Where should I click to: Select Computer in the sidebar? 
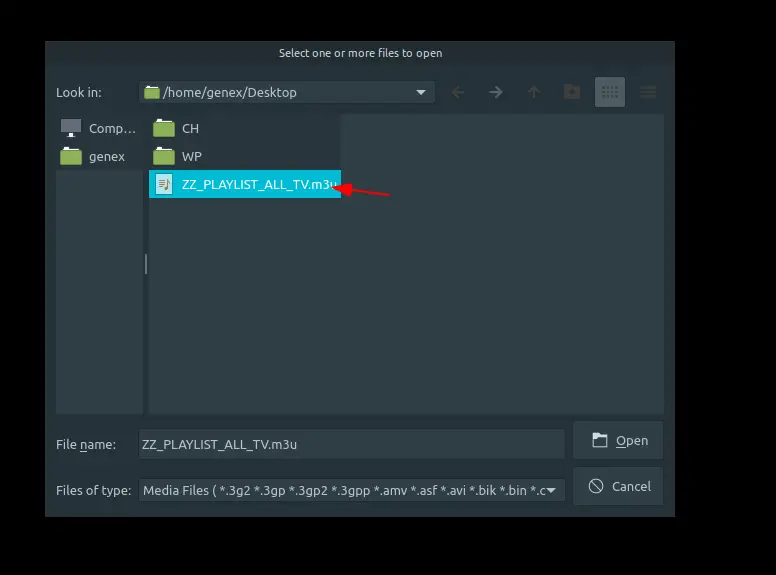[98, 128]
